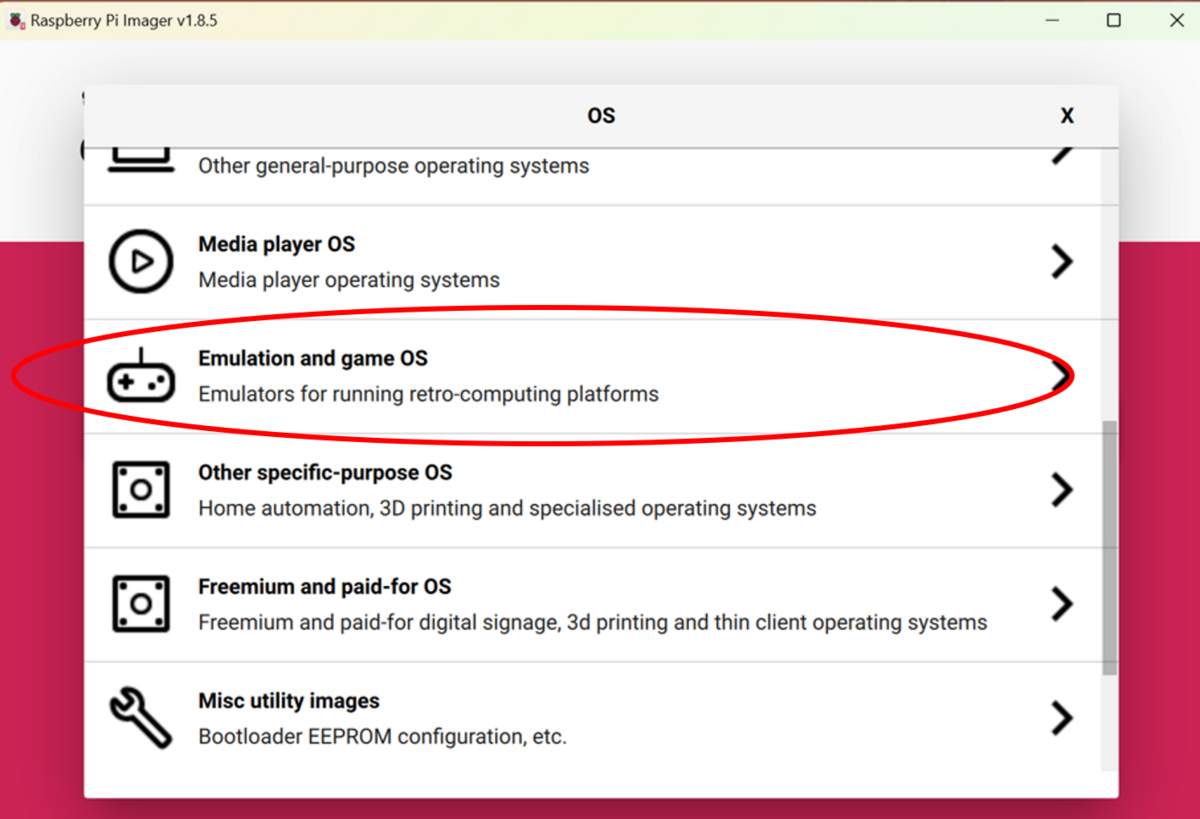This screenshot has width=1200, height=819.
Task: Expand the Freemium and paid-for OS chevron
Action: pos(1062,604)
